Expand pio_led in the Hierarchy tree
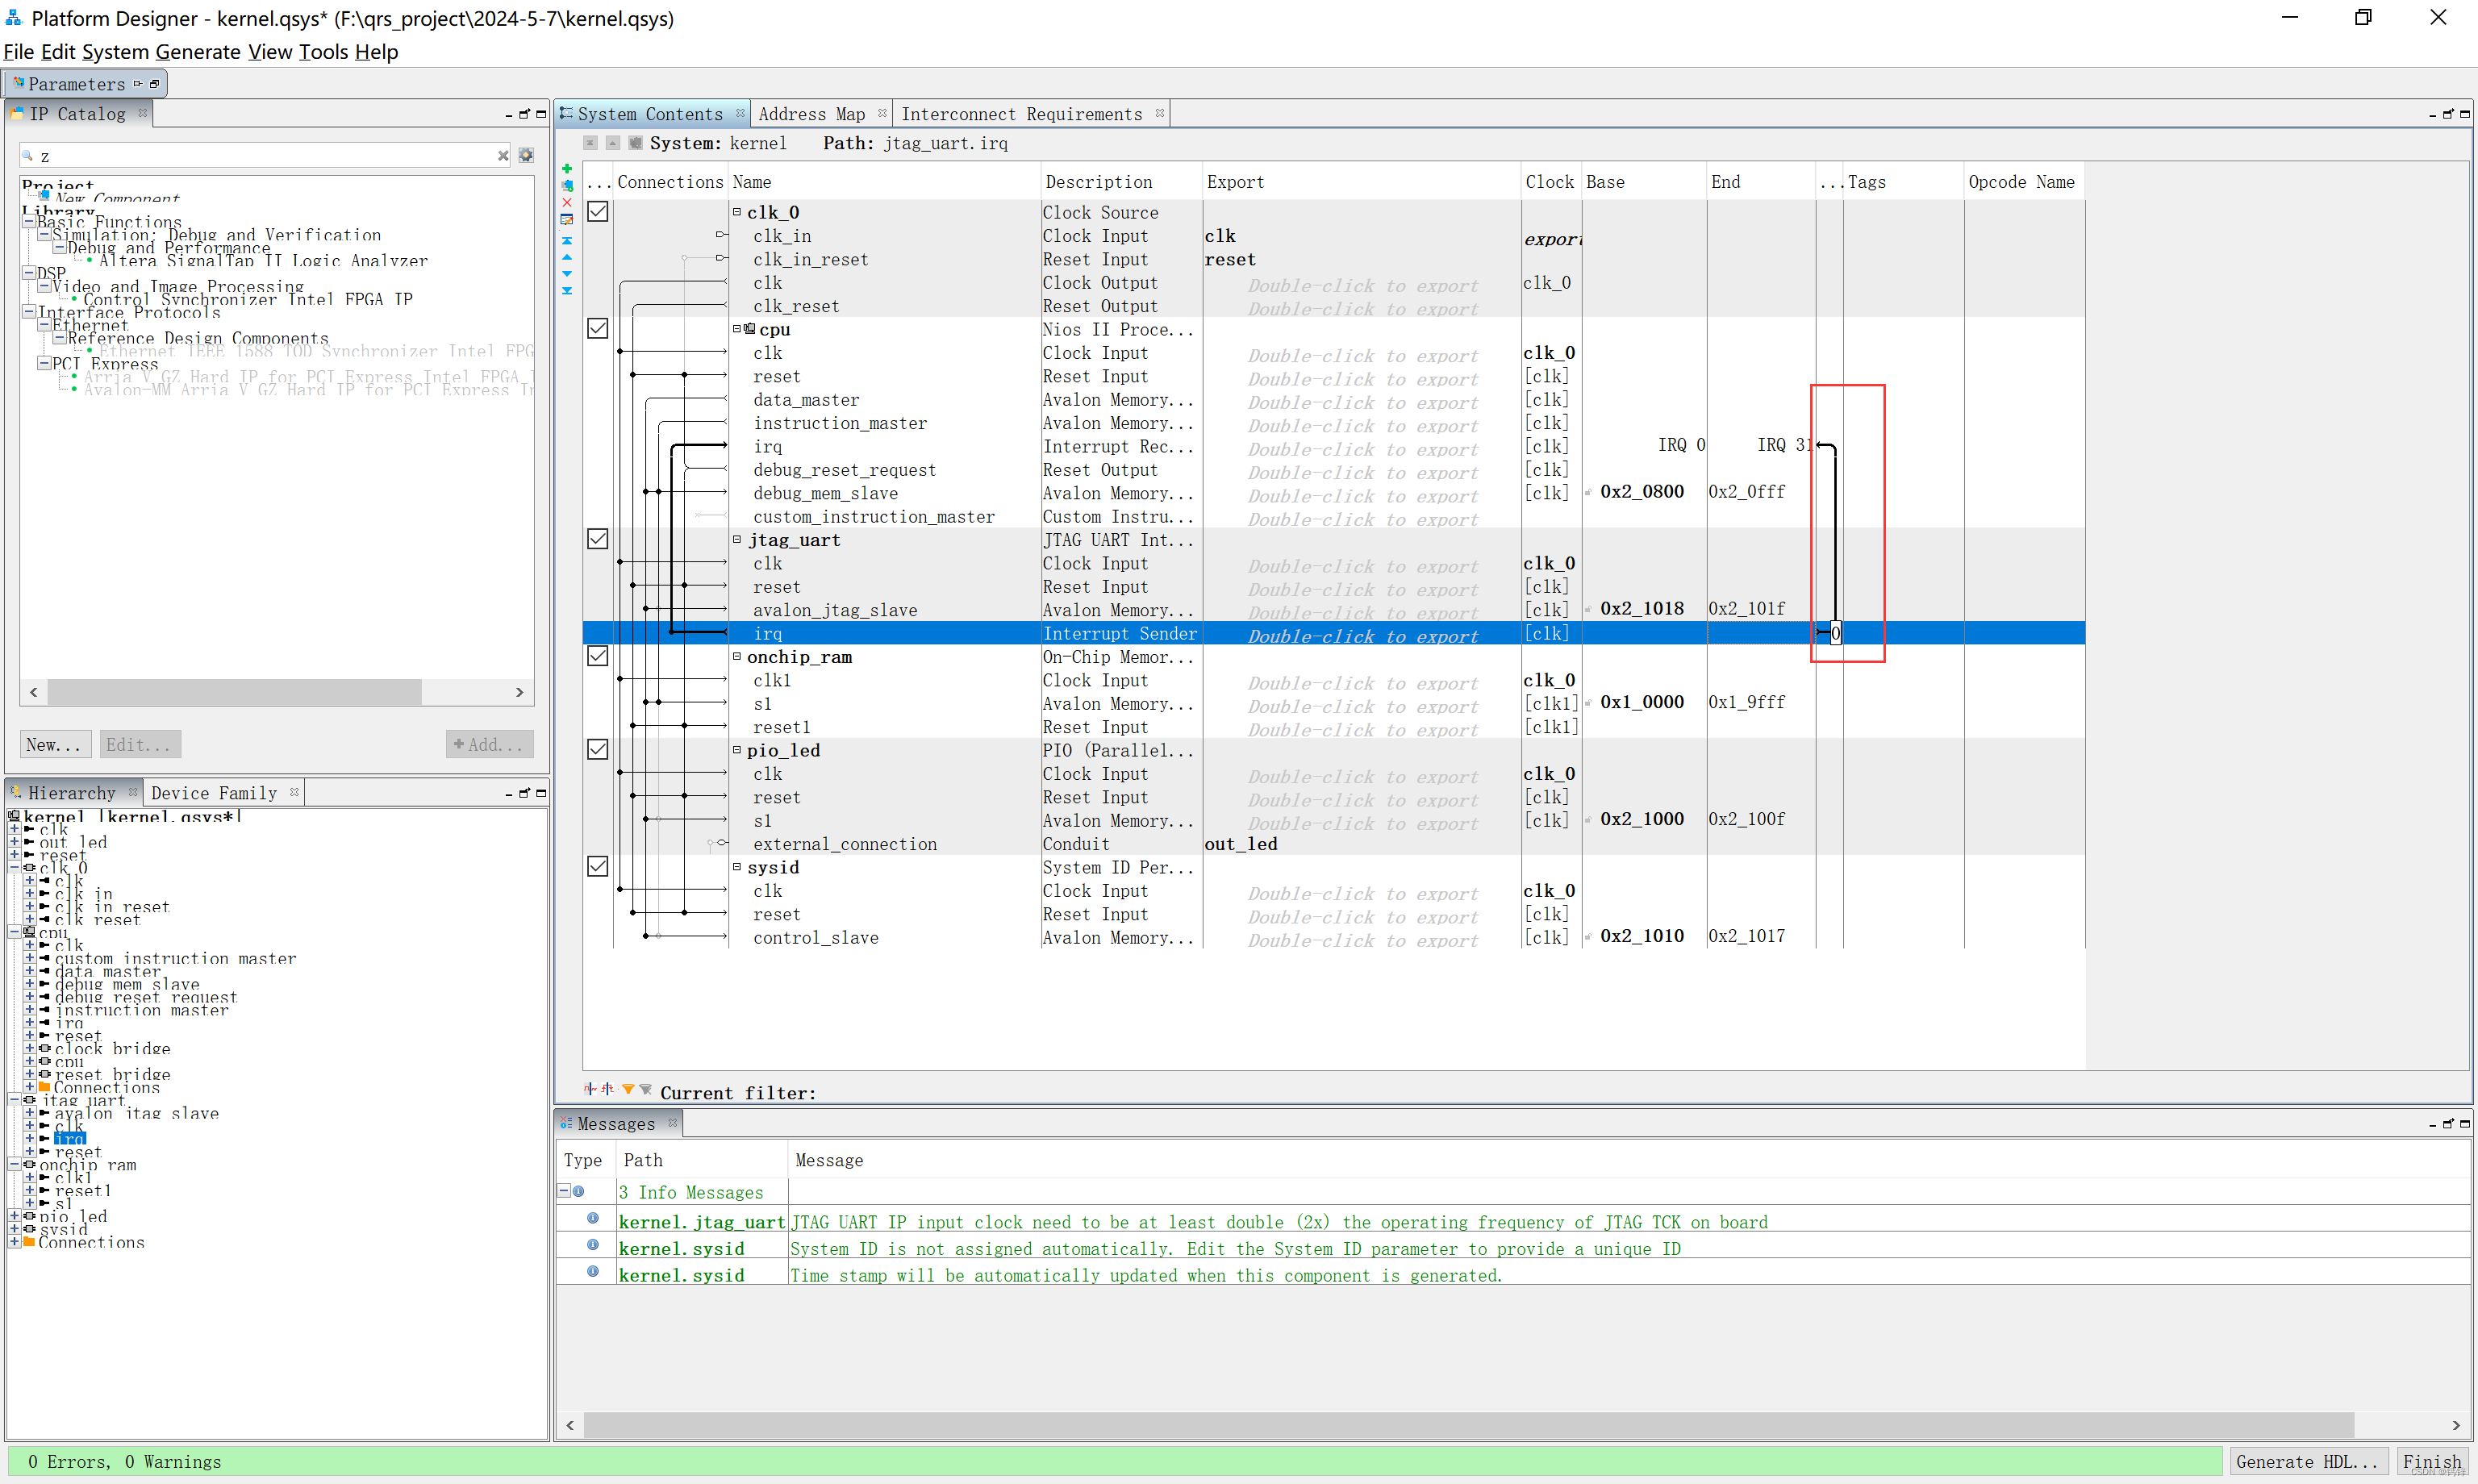The height and width of the screenshot is (1484, 2478). (x=14, y=1217)
